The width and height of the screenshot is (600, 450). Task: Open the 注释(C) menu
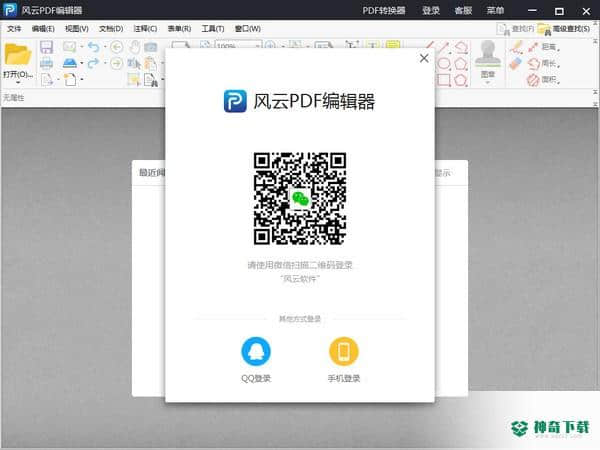pyautogui.click(x=145, y=29)
